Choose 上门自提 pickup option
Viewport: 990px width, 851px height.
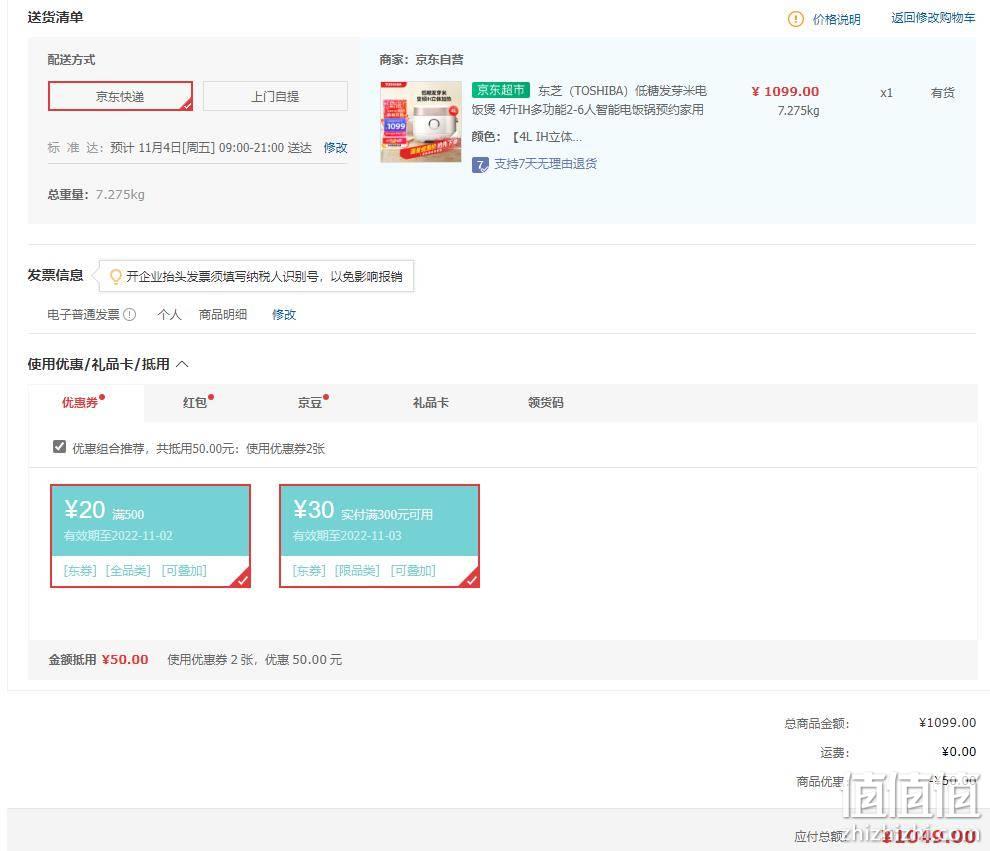click(x=275, y=96)
